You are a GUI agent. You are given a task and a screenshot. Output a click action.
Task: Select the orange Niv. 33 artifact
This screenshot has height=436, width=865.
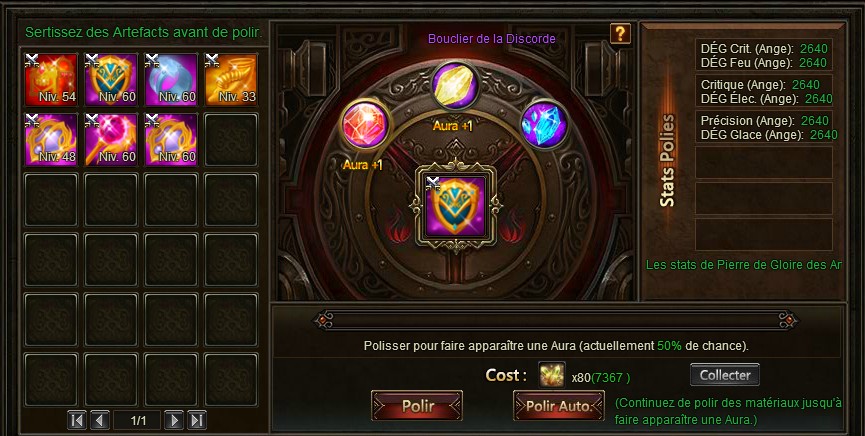click(x=231, y=79)
